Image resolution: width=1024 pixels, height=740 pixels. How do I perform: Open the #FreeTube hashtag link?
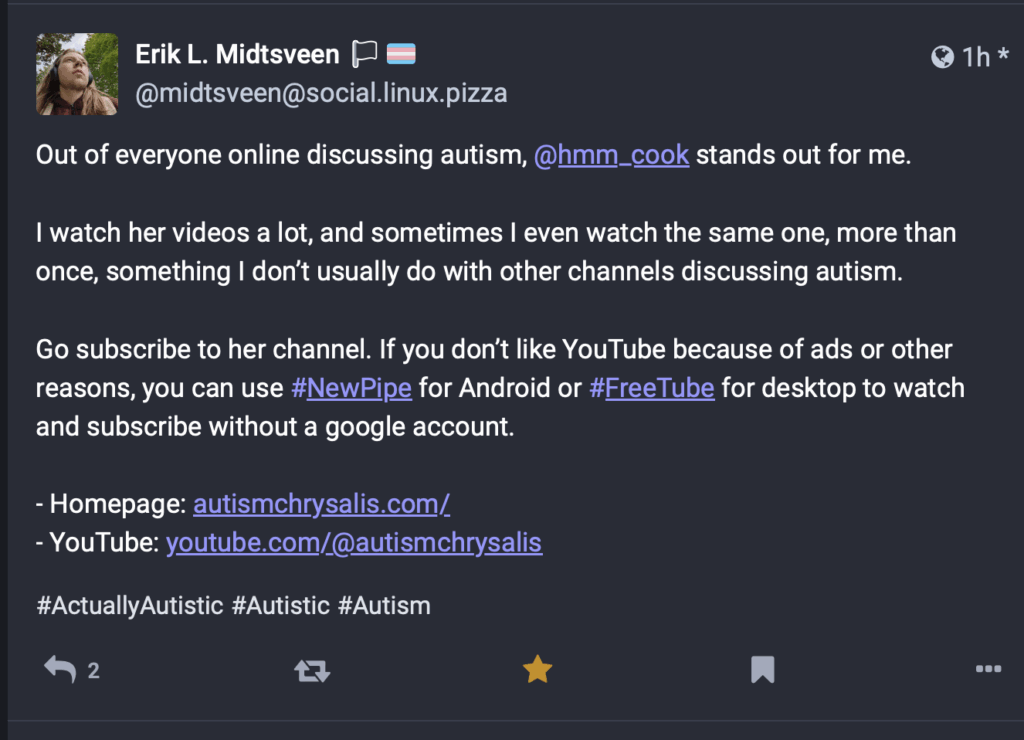(x=652, y=388)
